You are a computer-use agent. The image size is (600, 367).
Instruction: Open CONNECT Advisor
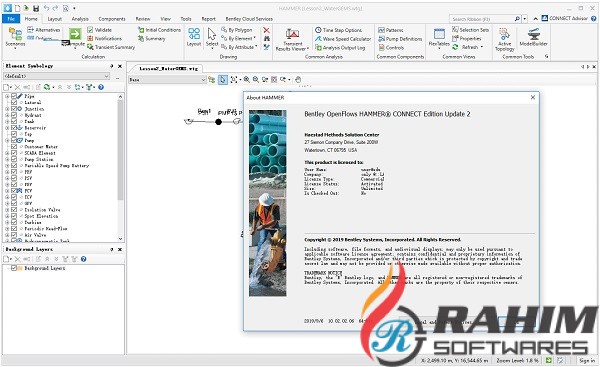point(565,18)
